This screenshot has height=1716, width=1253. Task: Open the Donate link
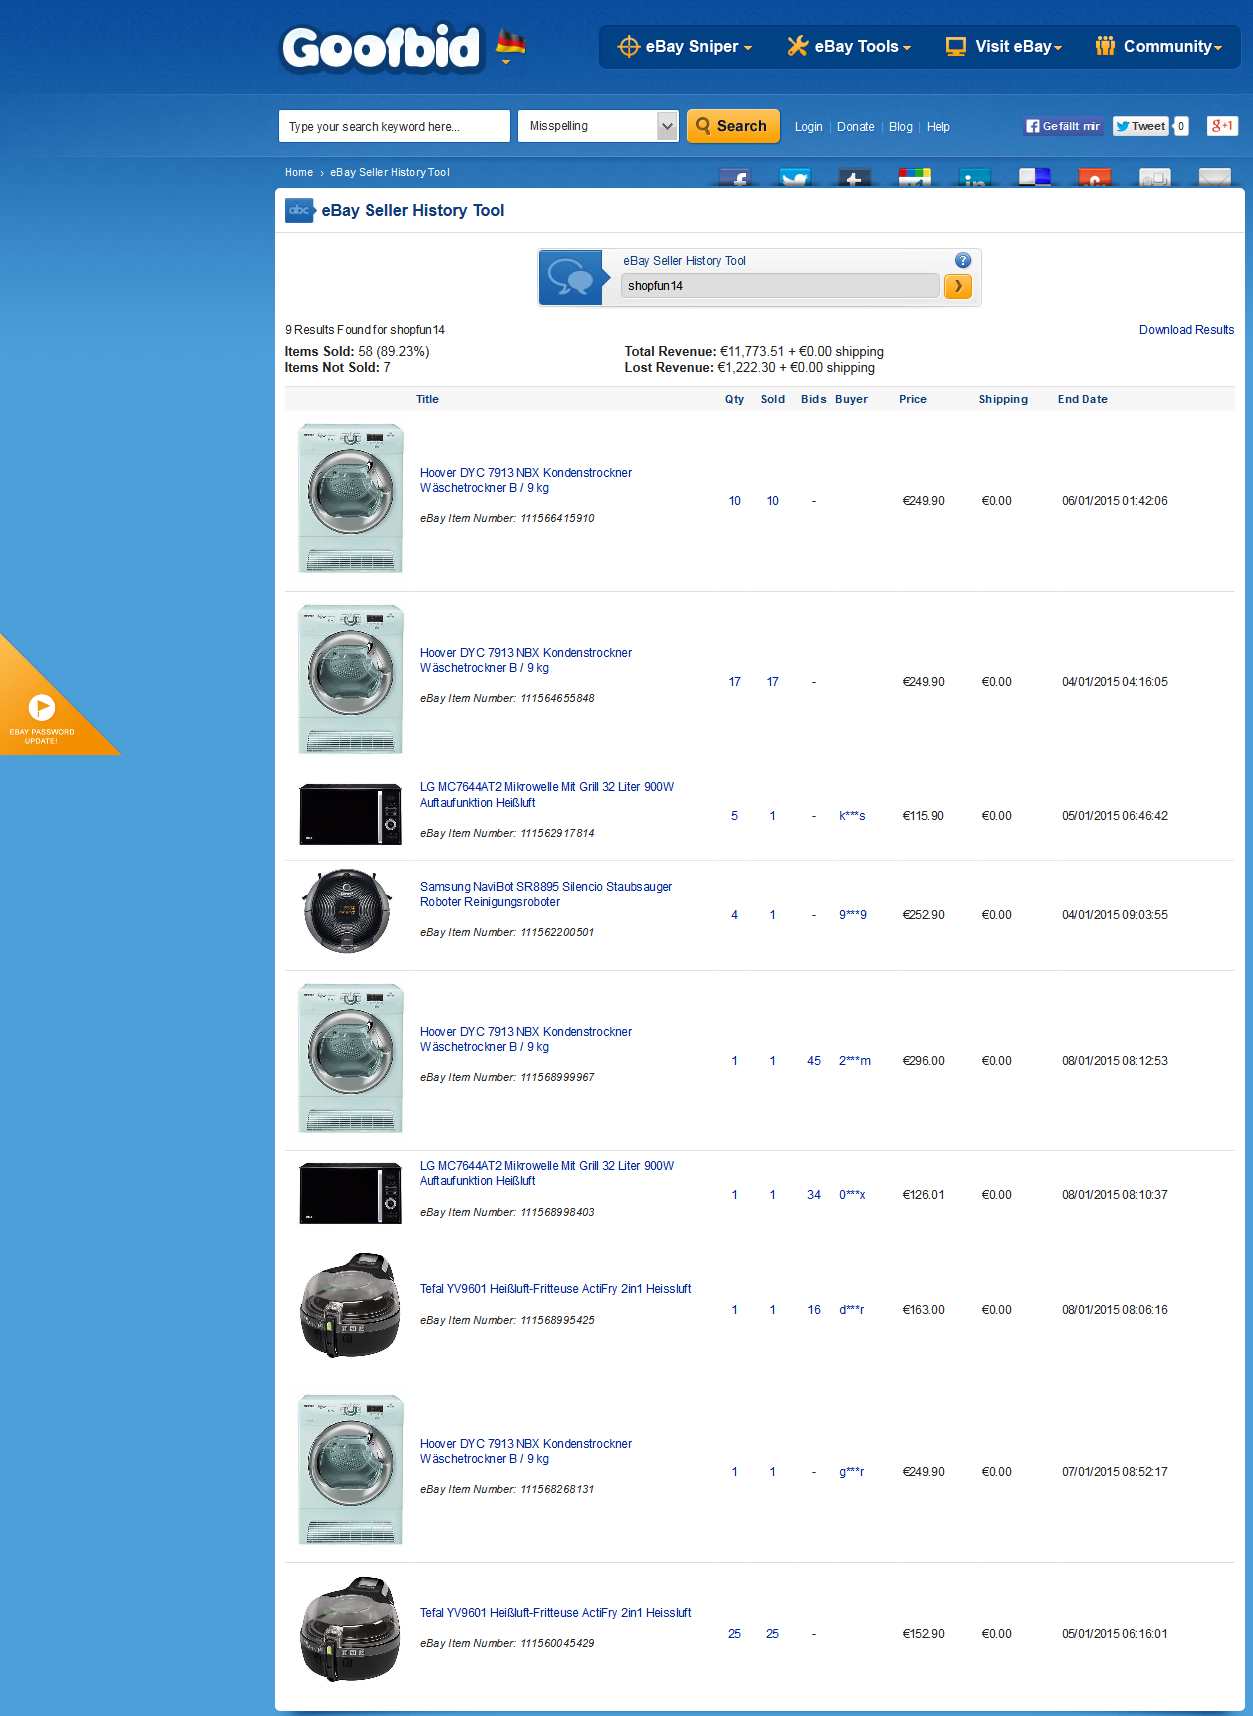[855, 127]
